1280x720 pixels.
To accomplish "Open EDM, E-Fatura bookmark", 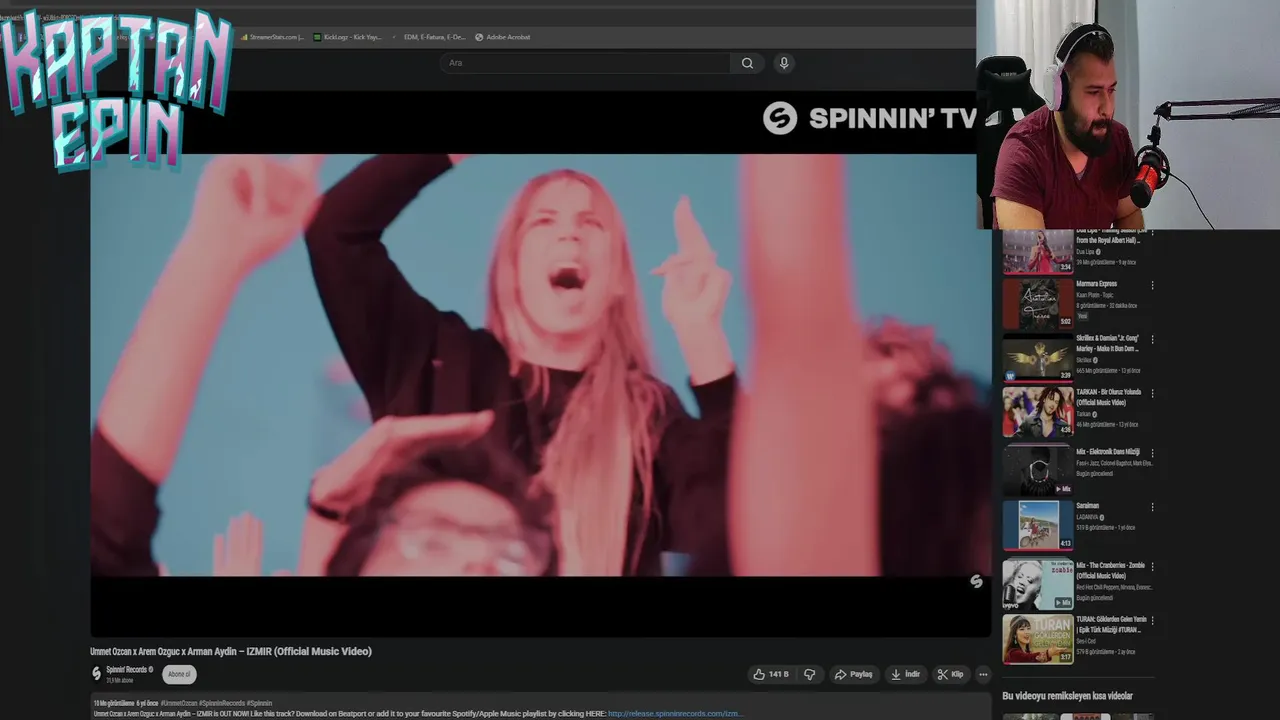I will (x=429, y=37).
